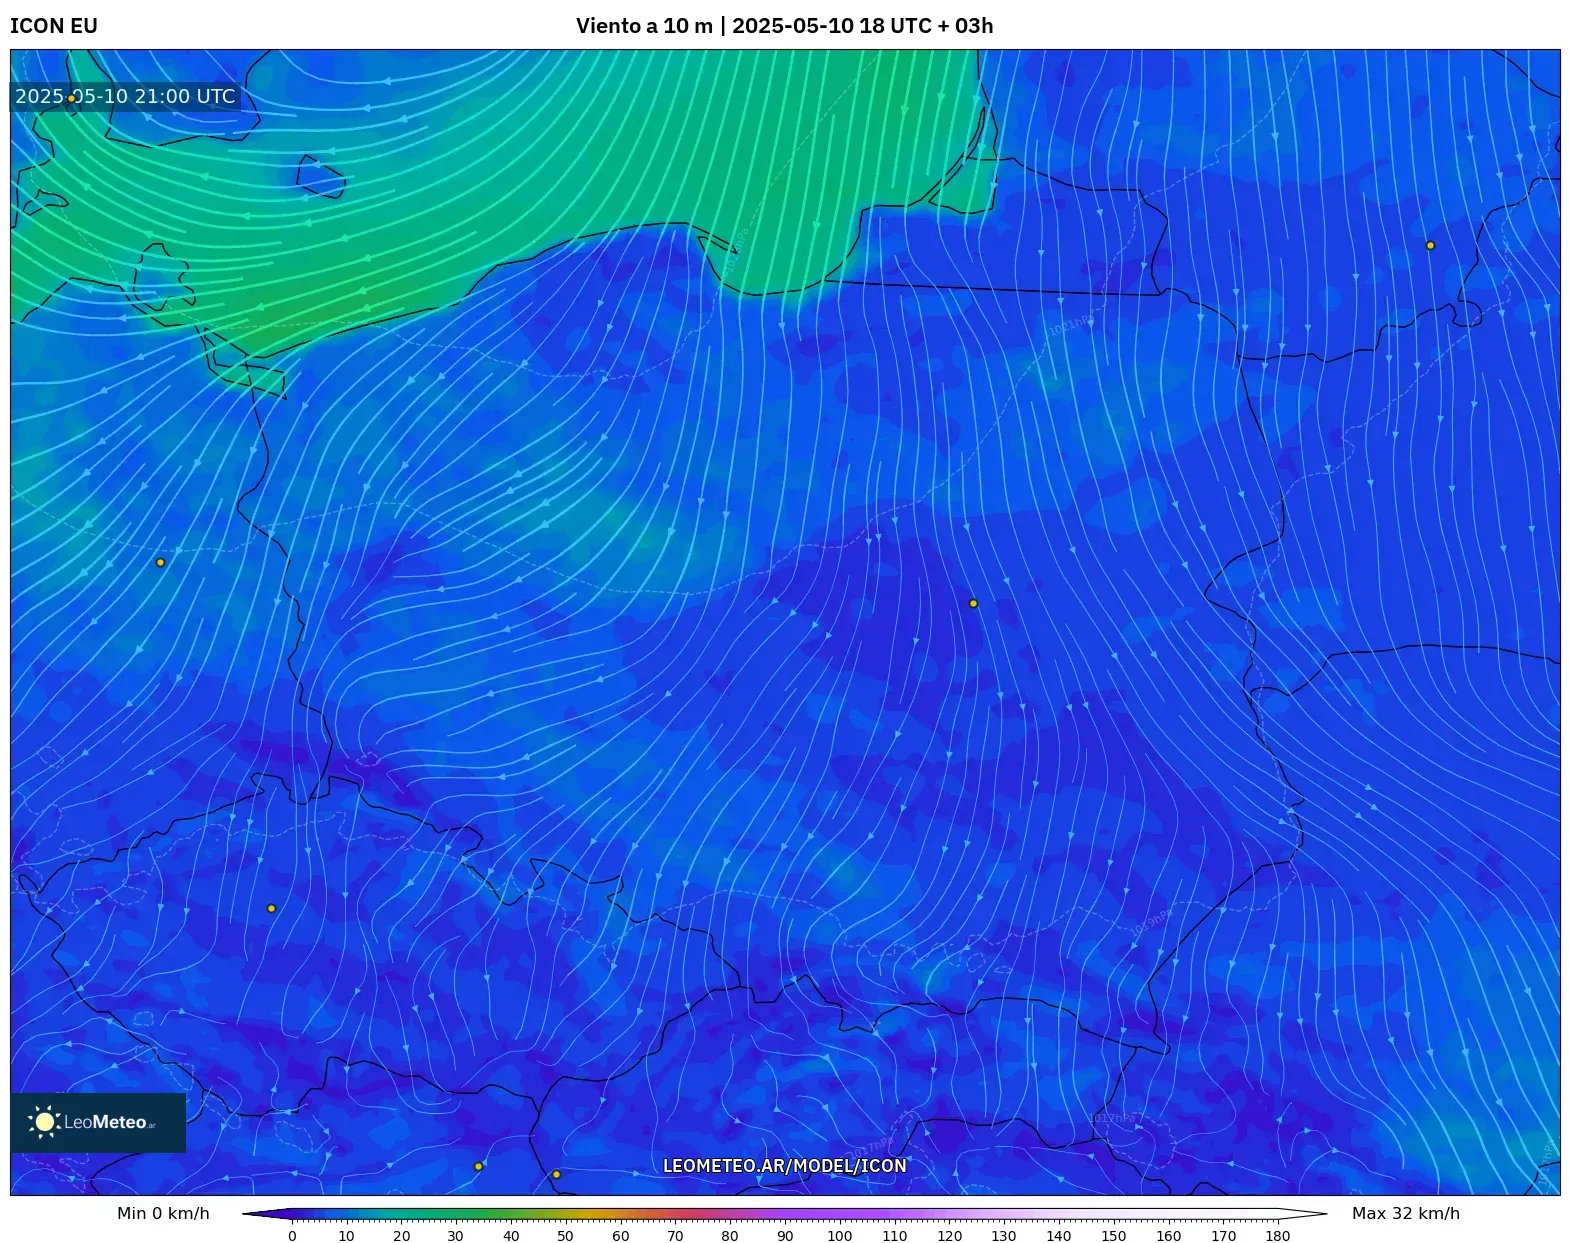
Task: Click the Vilnius city marker dot
Action: tap(1430, 245)
